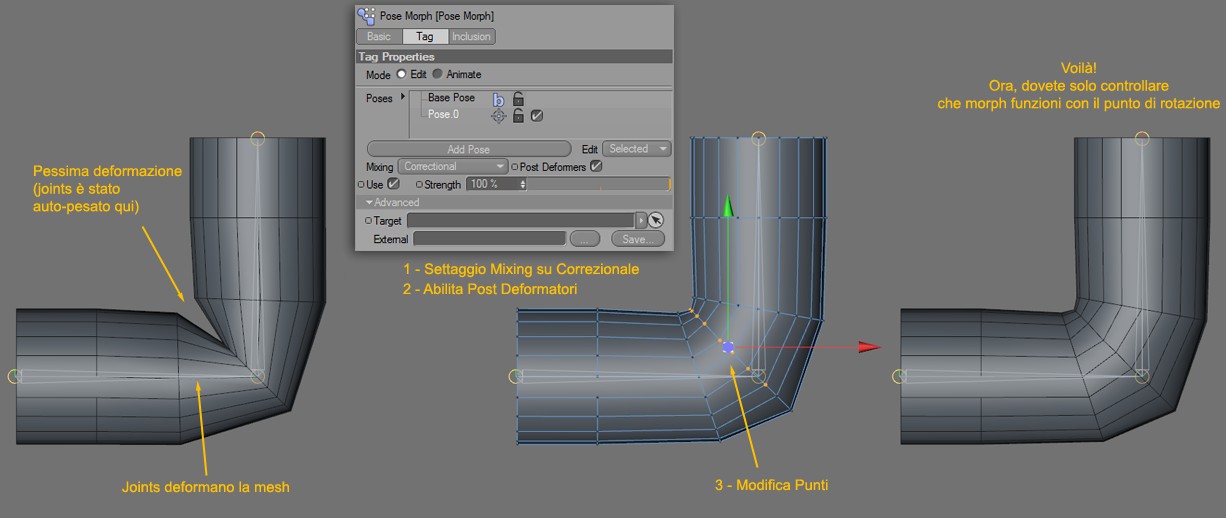Viewport: 1226px width, 518px height.
Task: Click the Pose.0 target crosshair icon
Action: [498, 116]
